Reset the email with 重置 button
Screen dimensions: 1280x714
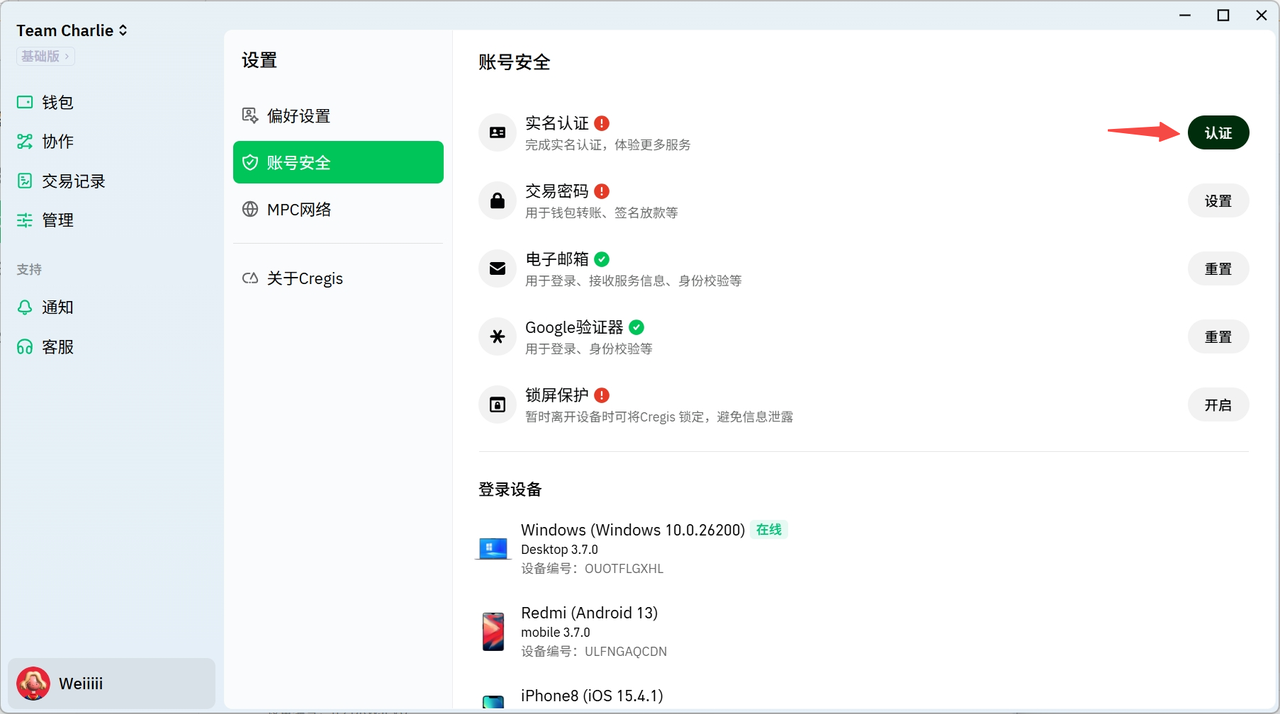pos(1218,269)
